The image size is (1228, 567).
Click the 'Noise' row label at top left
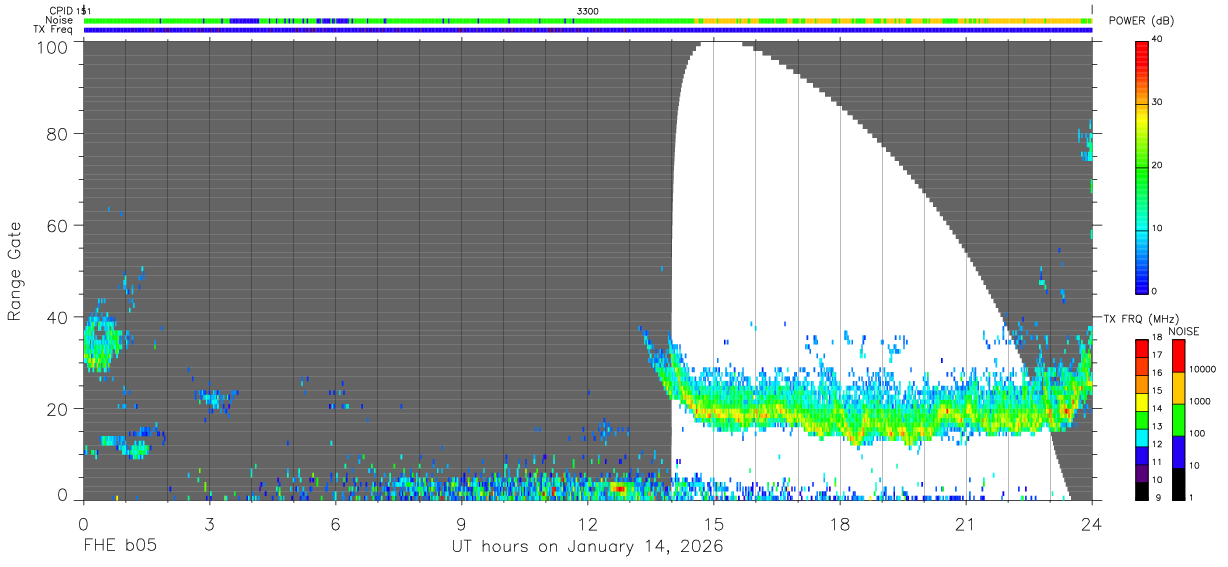coord(59,20)
